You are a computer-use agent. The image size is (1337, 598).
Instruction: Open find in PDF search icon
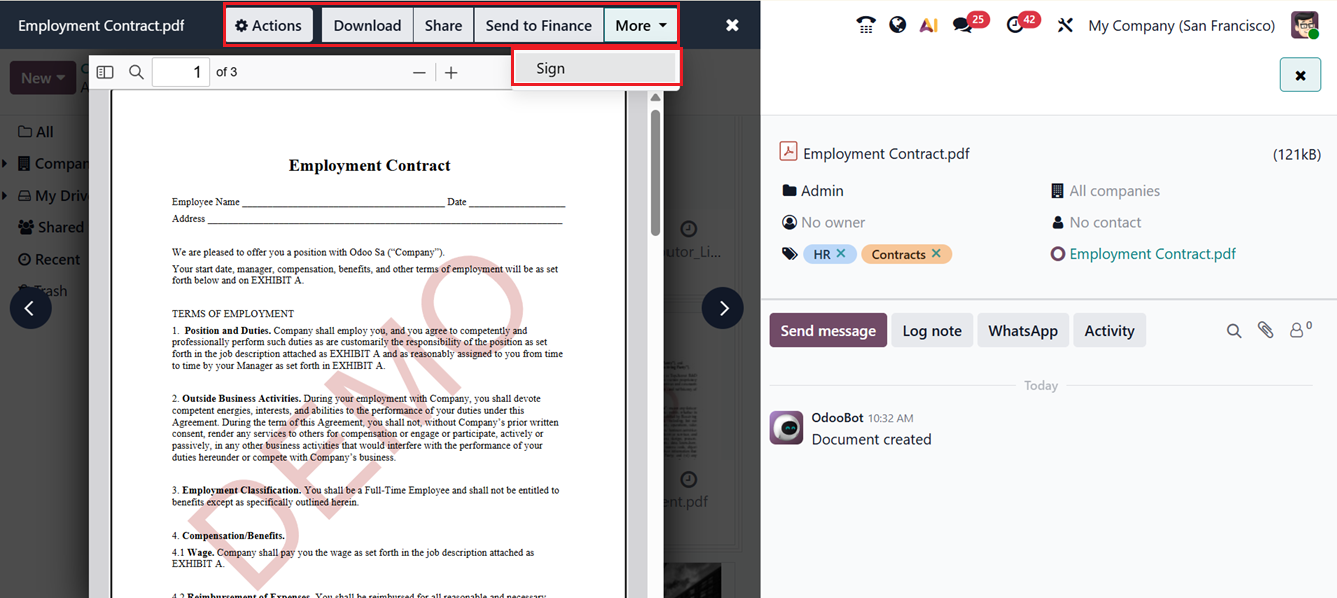(x=136, y=72)
